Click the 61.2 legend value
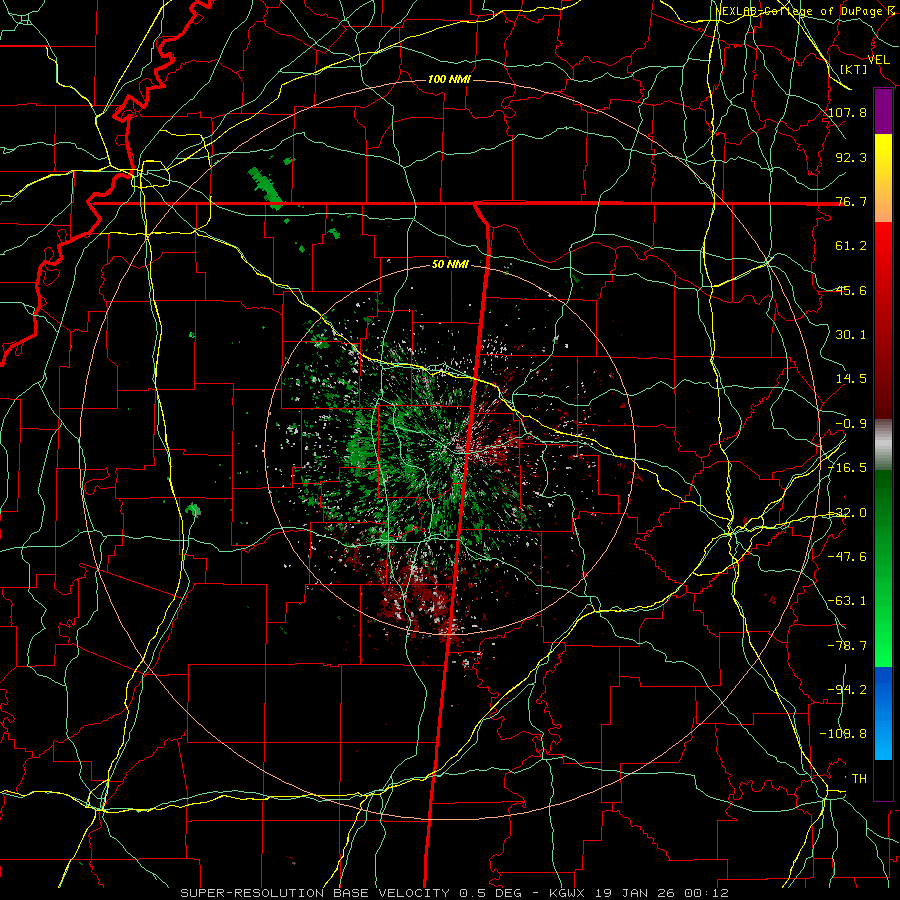 coord(851,246)
